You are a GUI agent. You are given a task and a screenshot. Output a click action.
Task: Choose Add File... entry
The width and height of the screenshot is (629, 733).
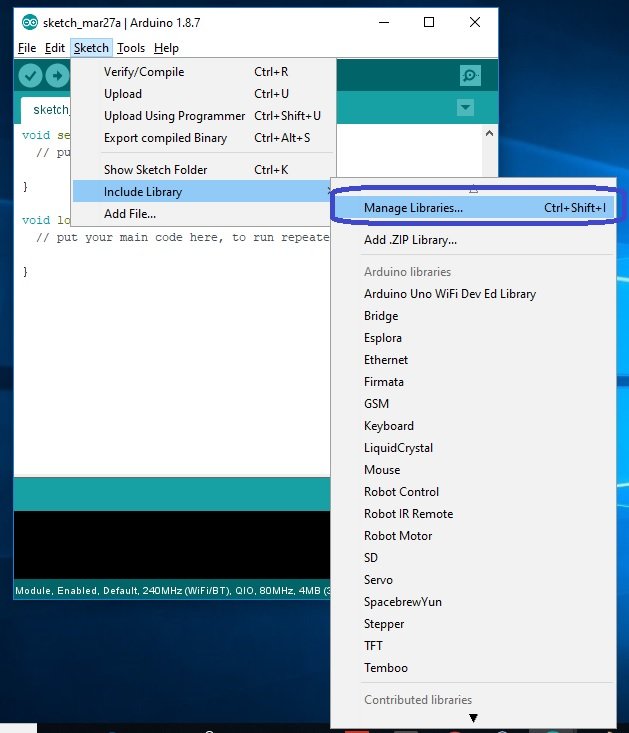[x=202, y=214]
